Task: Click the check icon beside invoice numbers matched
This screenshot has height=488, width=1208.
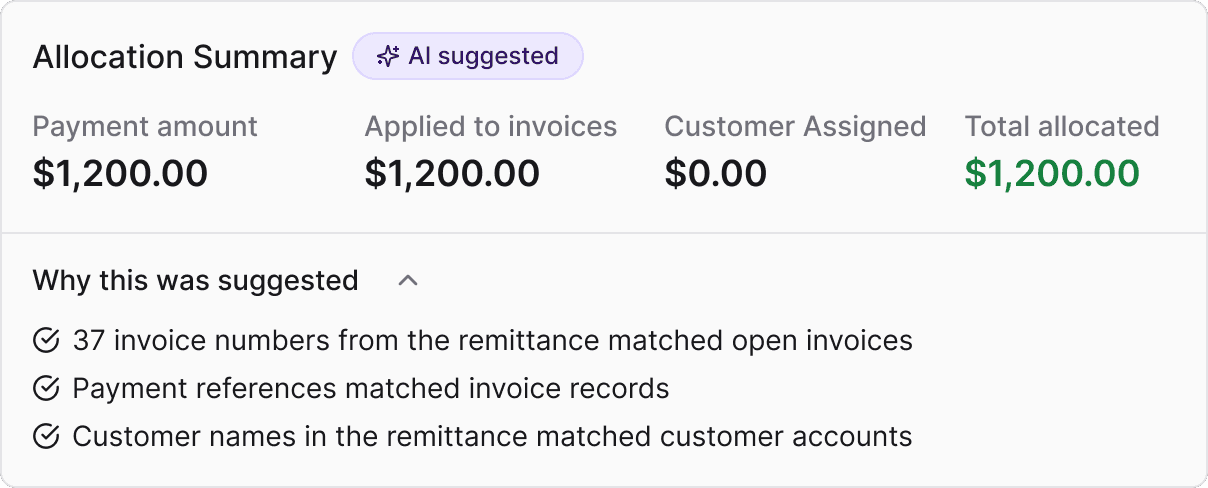Action: 46,341
